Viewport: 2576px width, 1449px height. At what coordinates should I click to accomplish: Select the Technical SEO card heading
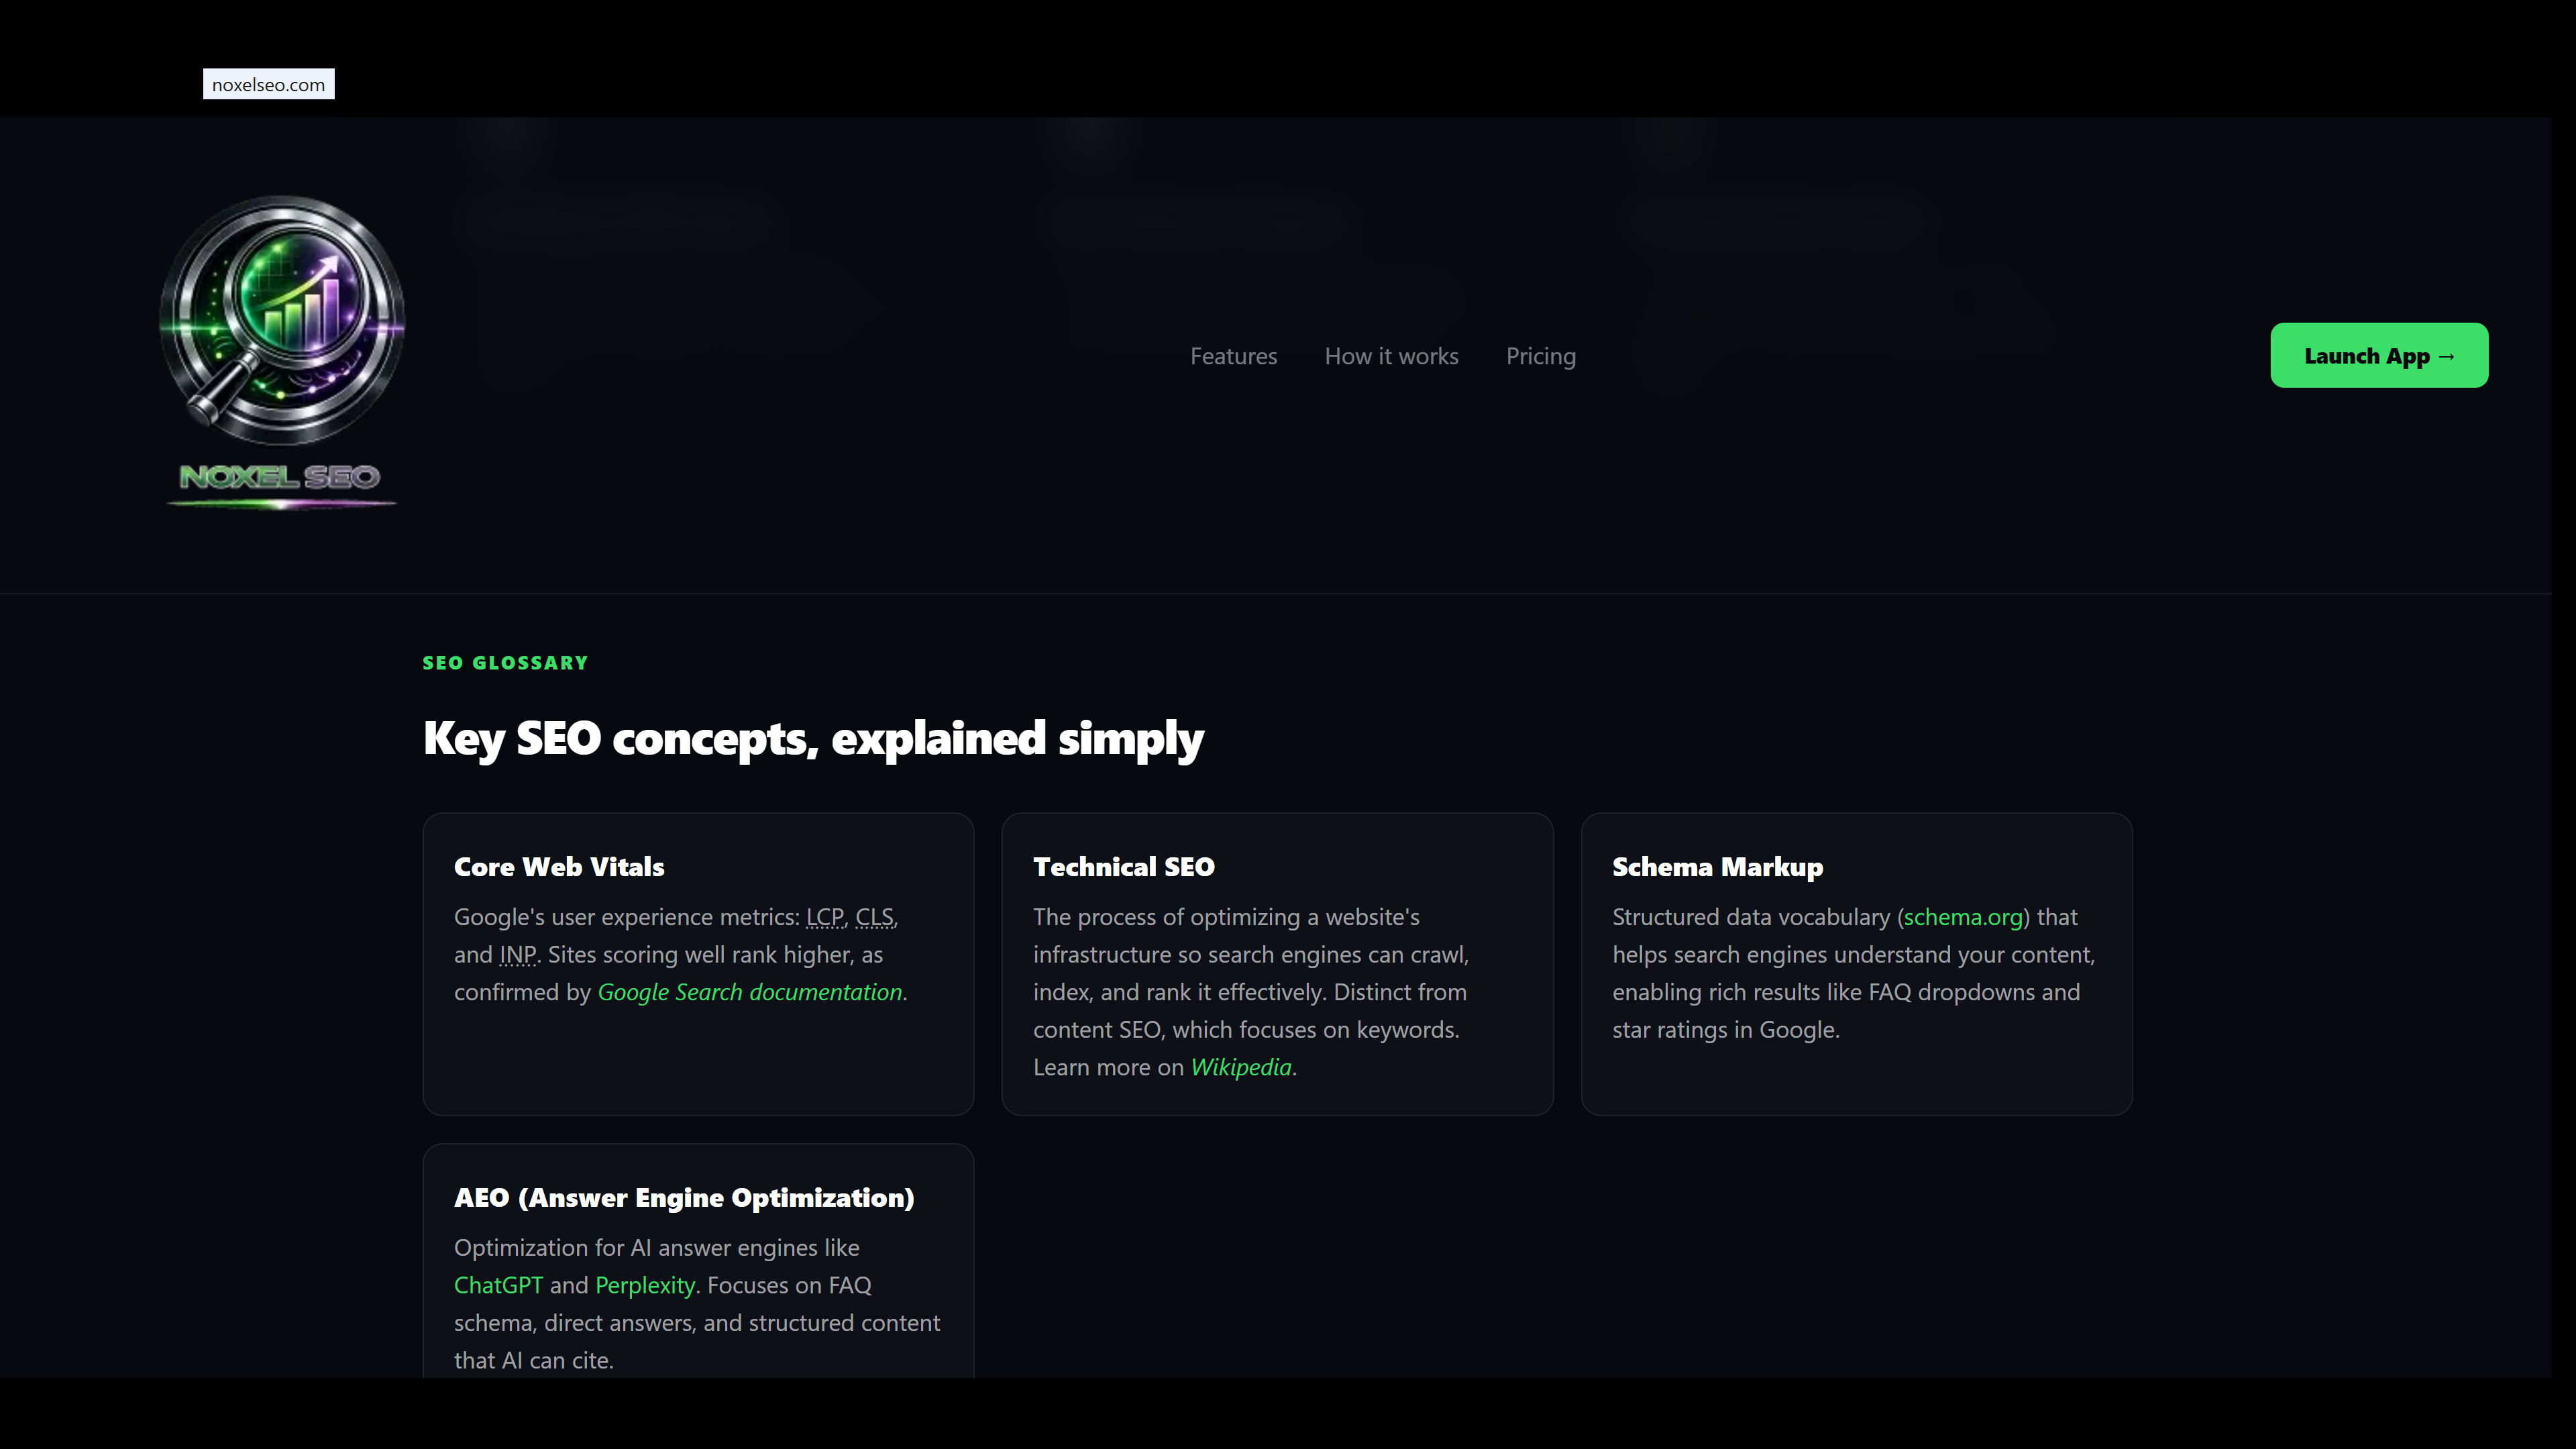point(1124,867)
